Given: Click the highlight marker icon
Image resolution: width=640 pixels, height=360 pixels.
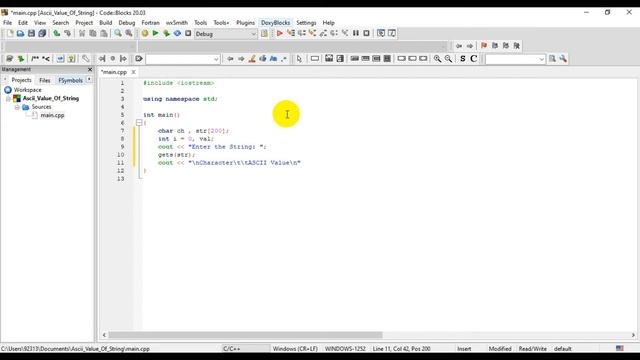Looking at the screenshot, I should [x=252, y=59].
